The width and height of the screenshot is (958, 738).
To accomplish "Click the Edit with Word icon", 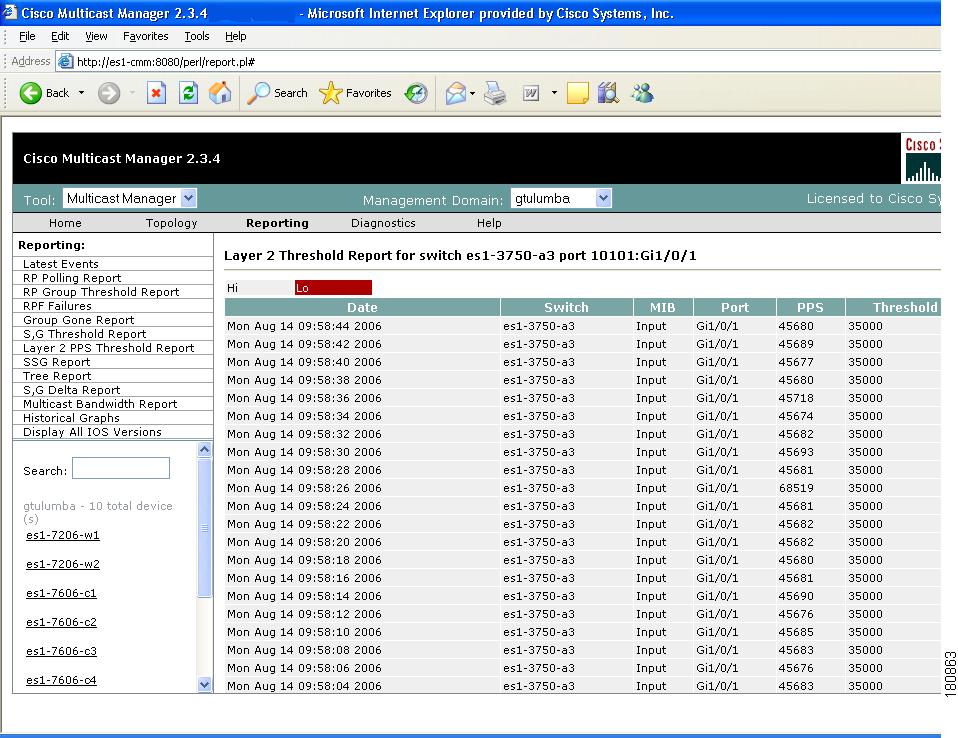I will coord(531,93).
